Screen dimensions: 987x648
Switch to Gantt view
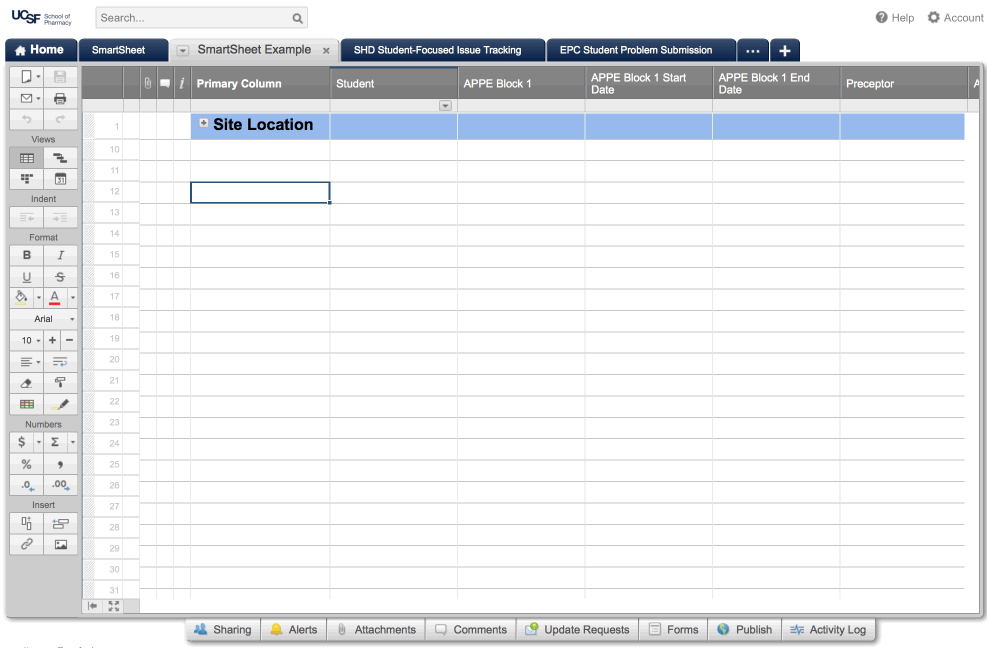click(x=60, y=158)
